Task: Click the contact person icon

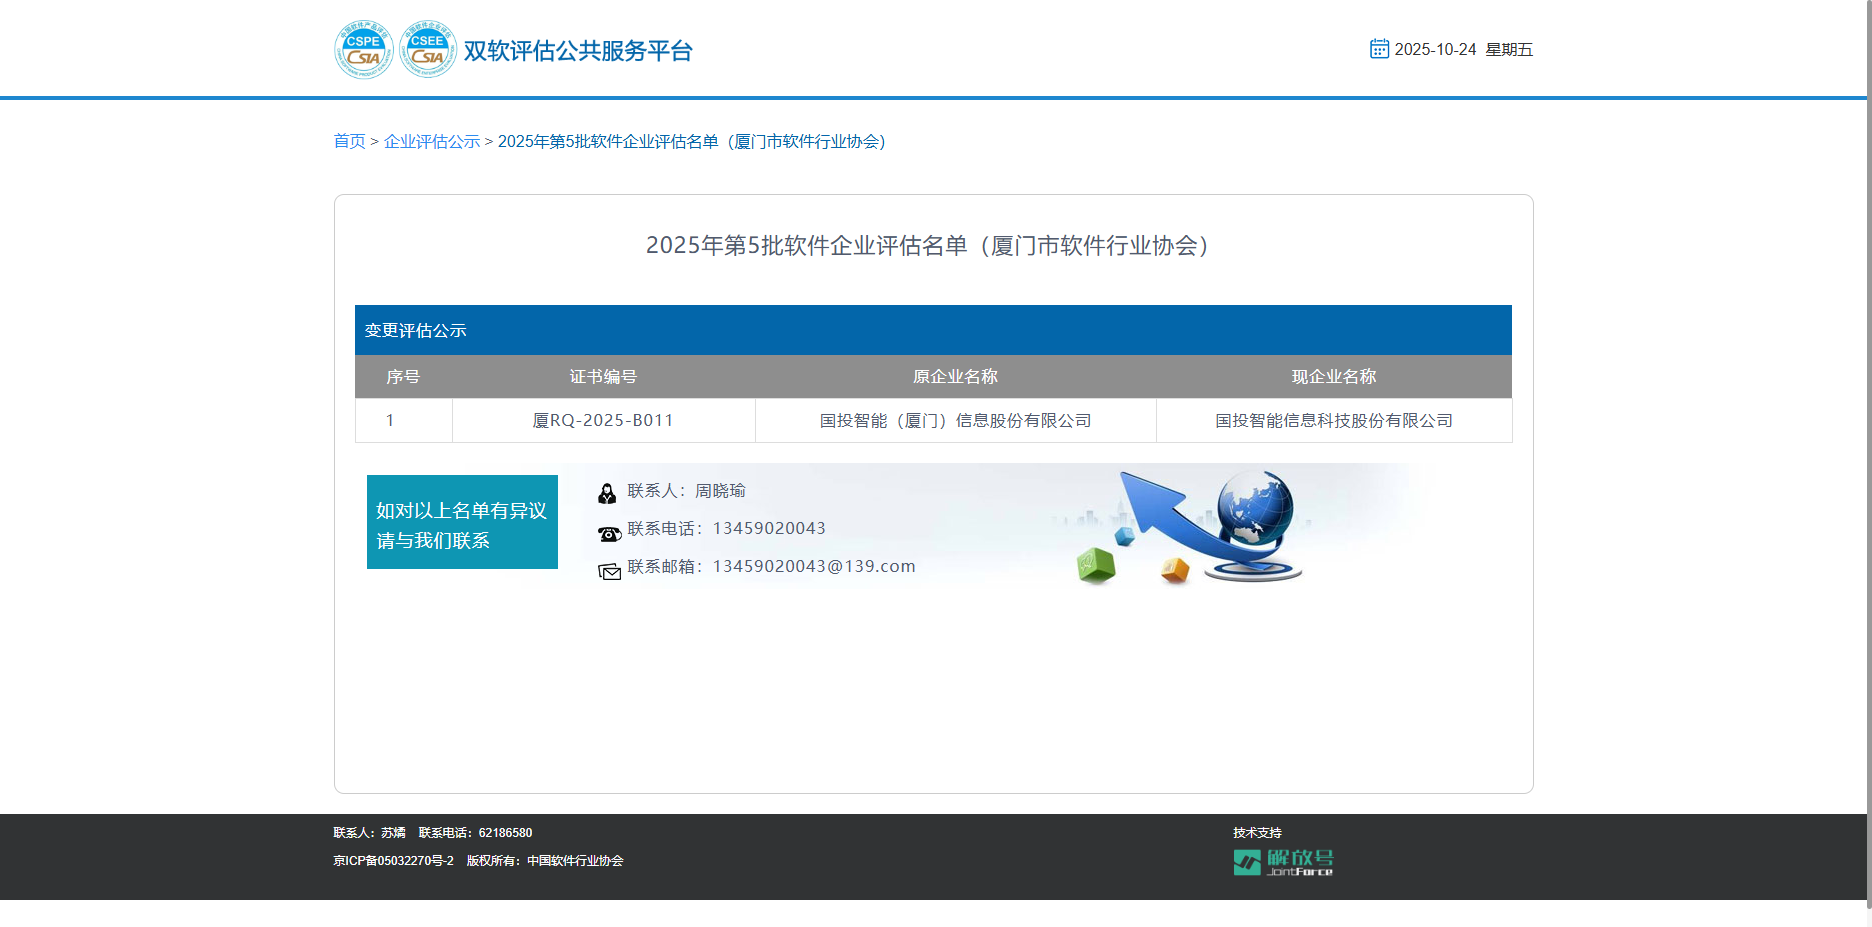Action: click(607, 493)
